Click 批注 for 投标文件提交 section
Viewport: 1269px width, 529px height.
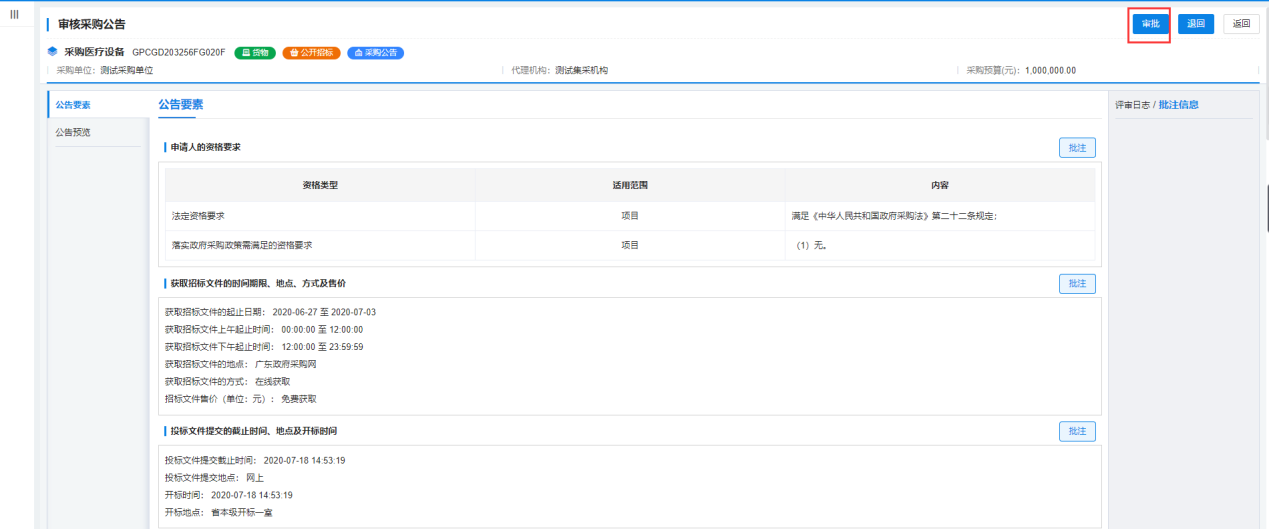click(1077, 431)
